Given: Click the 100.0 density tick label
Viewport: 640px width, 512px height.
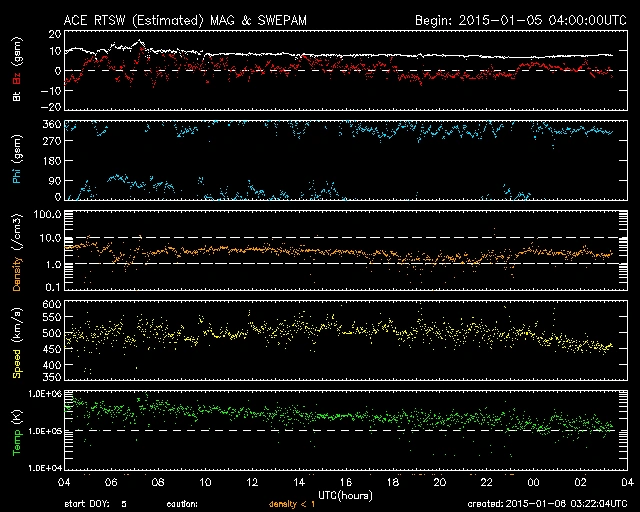Looking at the screenshot, I should click(47, 215).
